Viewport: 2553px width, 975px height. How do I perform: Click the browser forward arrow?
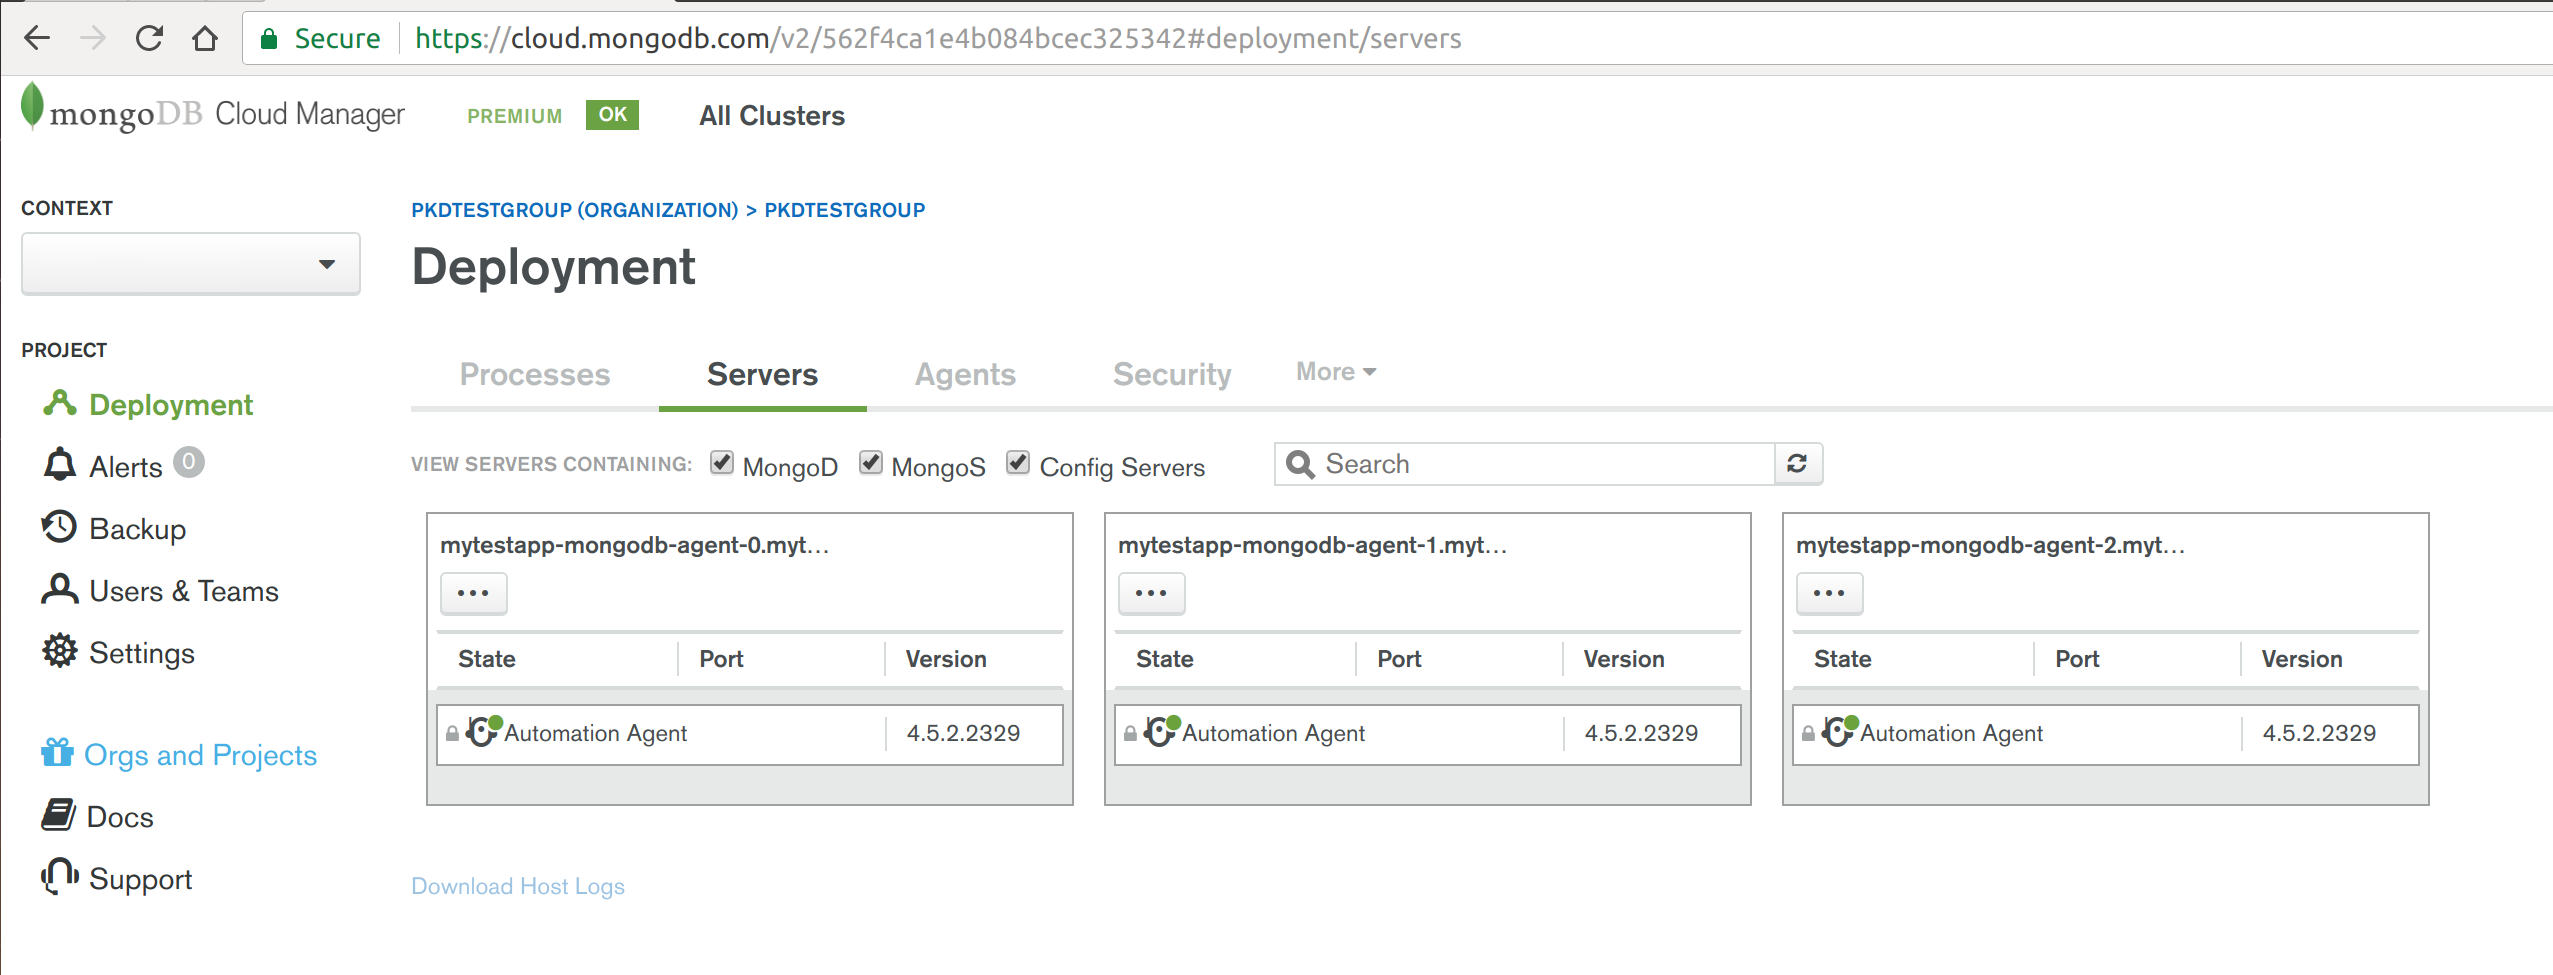pyautogui.click(x=93, y=39)
